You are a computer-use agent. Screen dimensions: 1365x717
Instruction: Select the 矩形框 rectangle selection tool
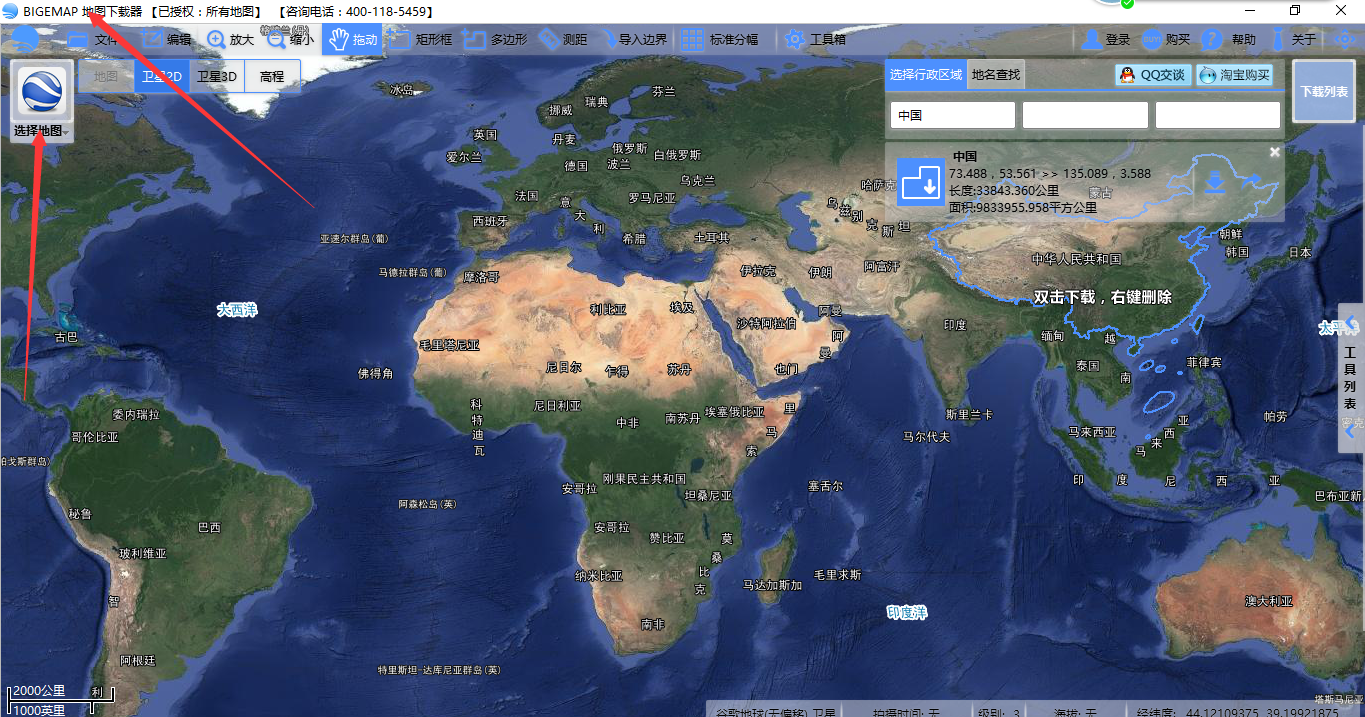pos(400,40)
